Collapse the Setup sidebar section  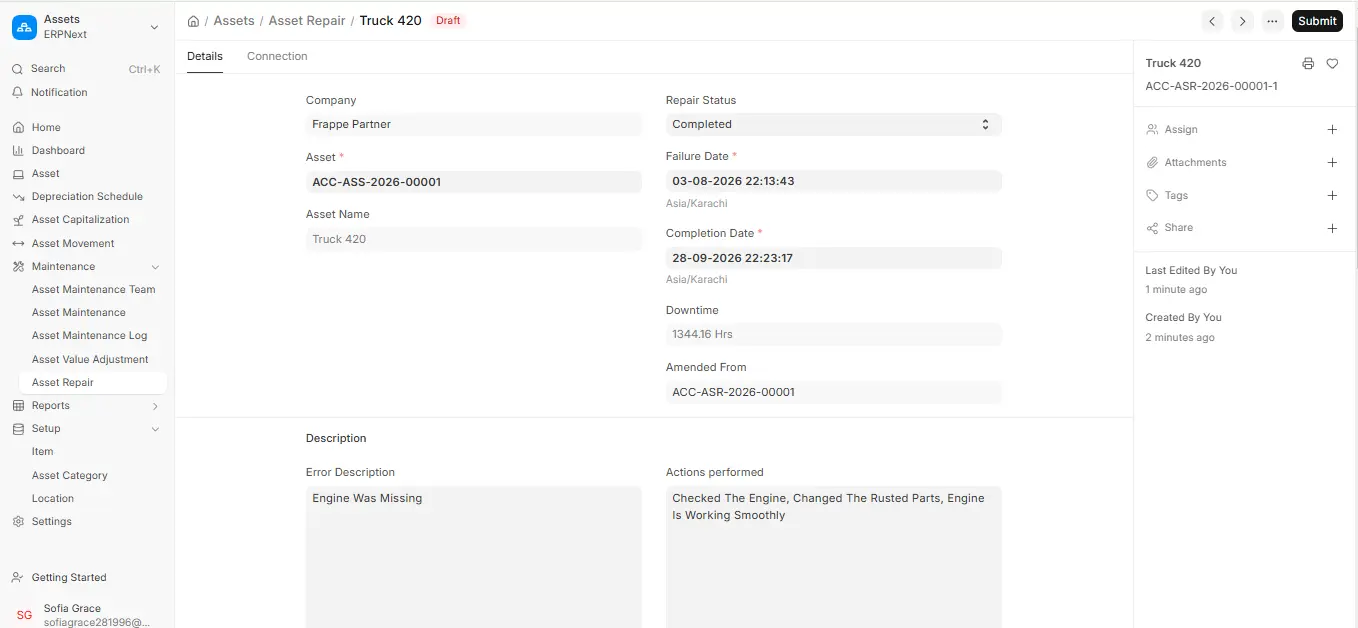[x=155, y=429]
